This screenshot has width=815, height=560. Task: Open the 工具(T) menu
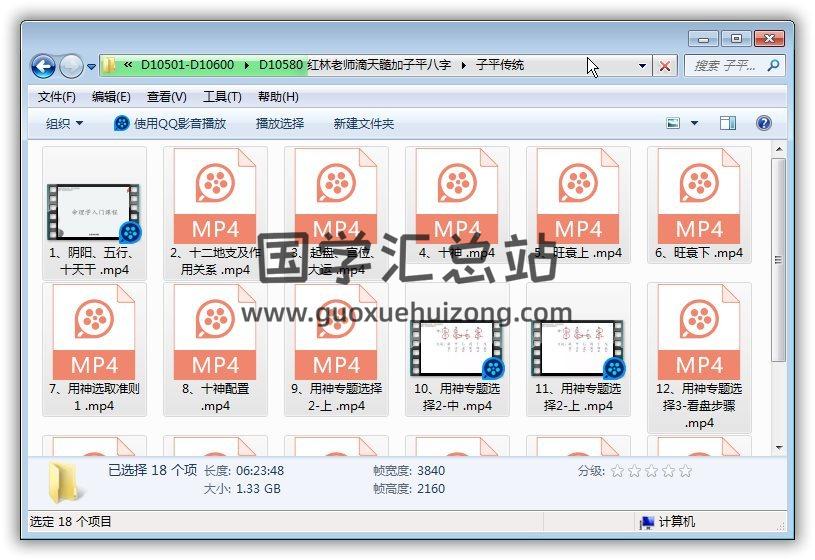click(222, 97)
